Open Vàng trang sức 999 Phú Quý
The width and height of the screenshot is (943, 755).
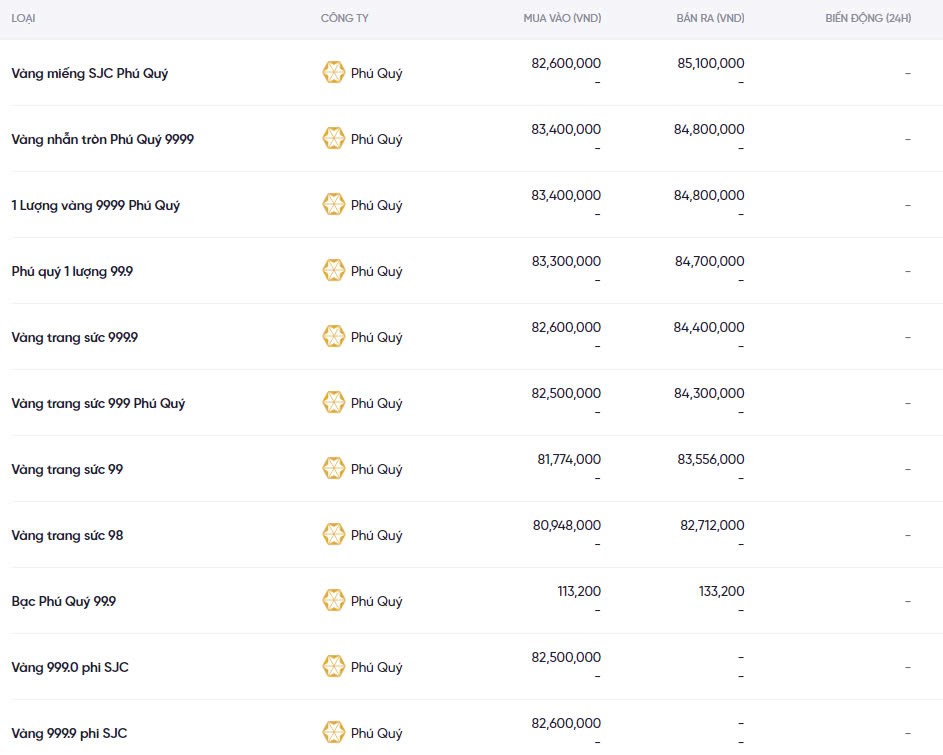click(98, 403)
